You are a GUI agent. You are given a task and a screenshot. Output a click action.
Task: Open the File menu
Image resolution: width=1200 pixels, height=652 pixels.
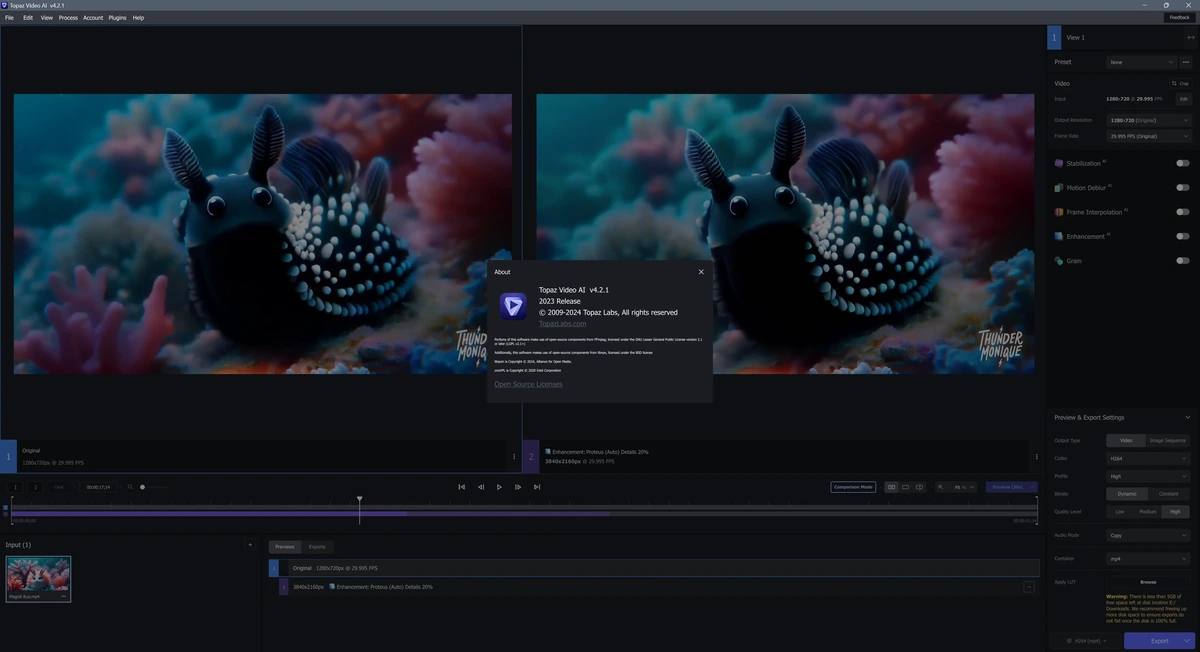coord(9,18)
